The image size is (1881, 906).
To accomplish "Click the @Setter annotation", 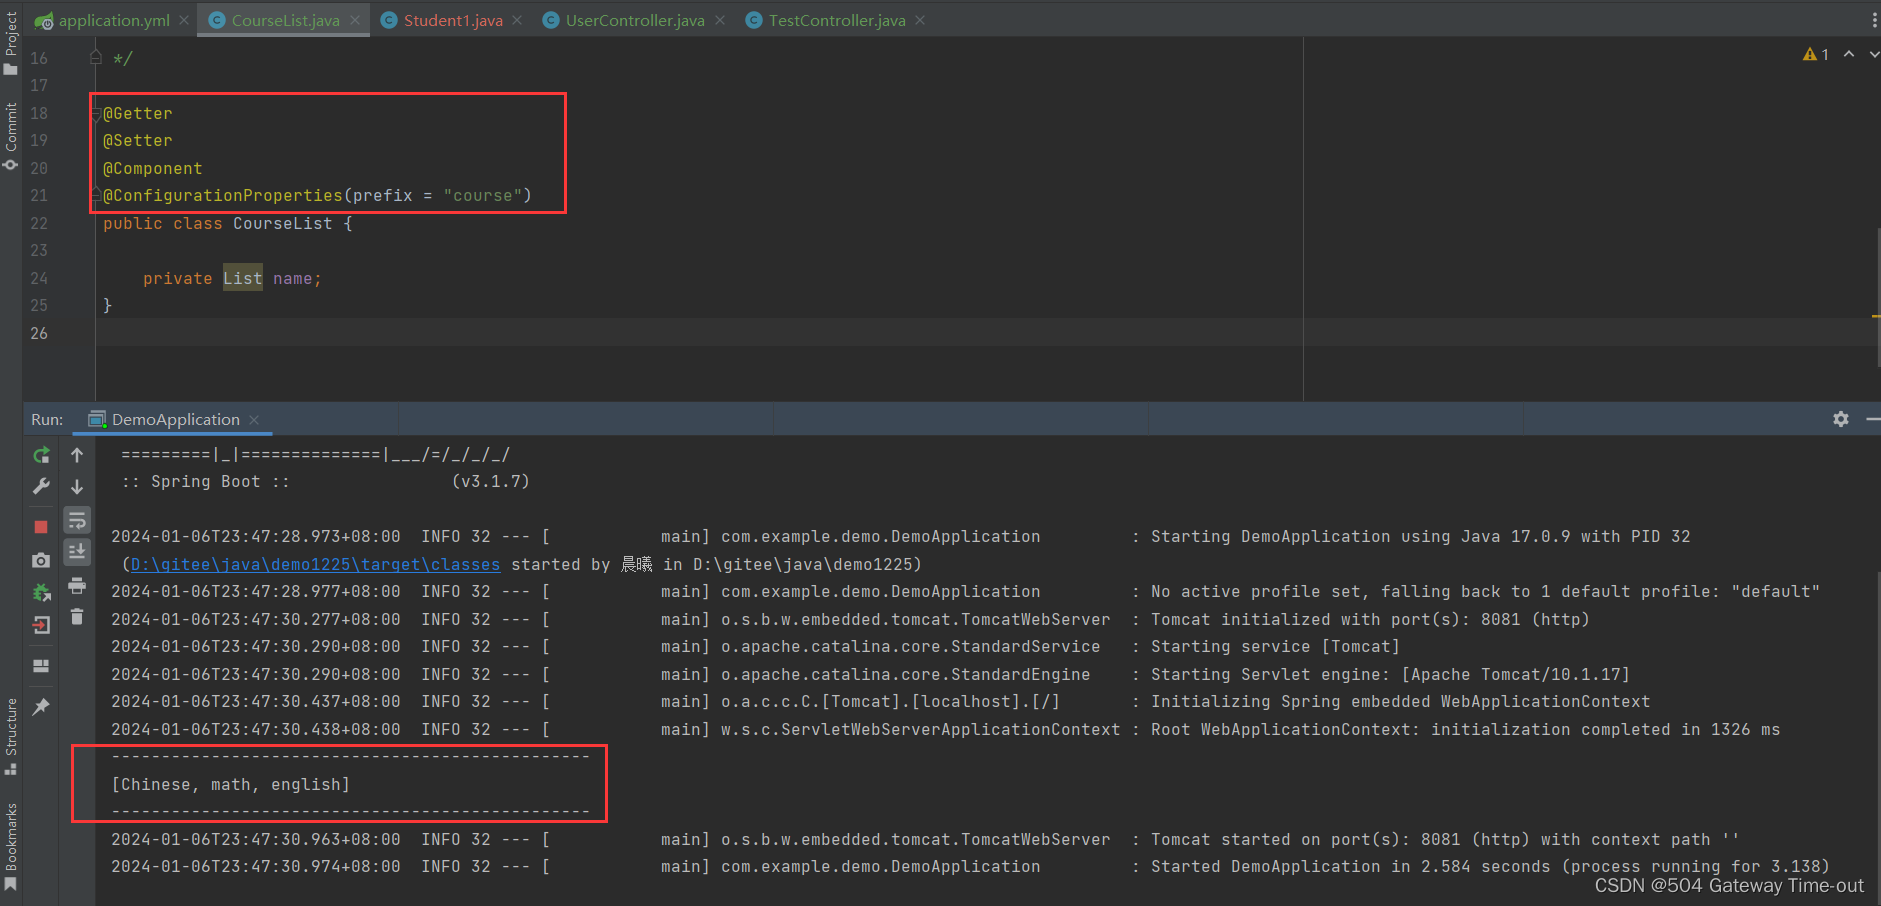I will click(138, 140).
